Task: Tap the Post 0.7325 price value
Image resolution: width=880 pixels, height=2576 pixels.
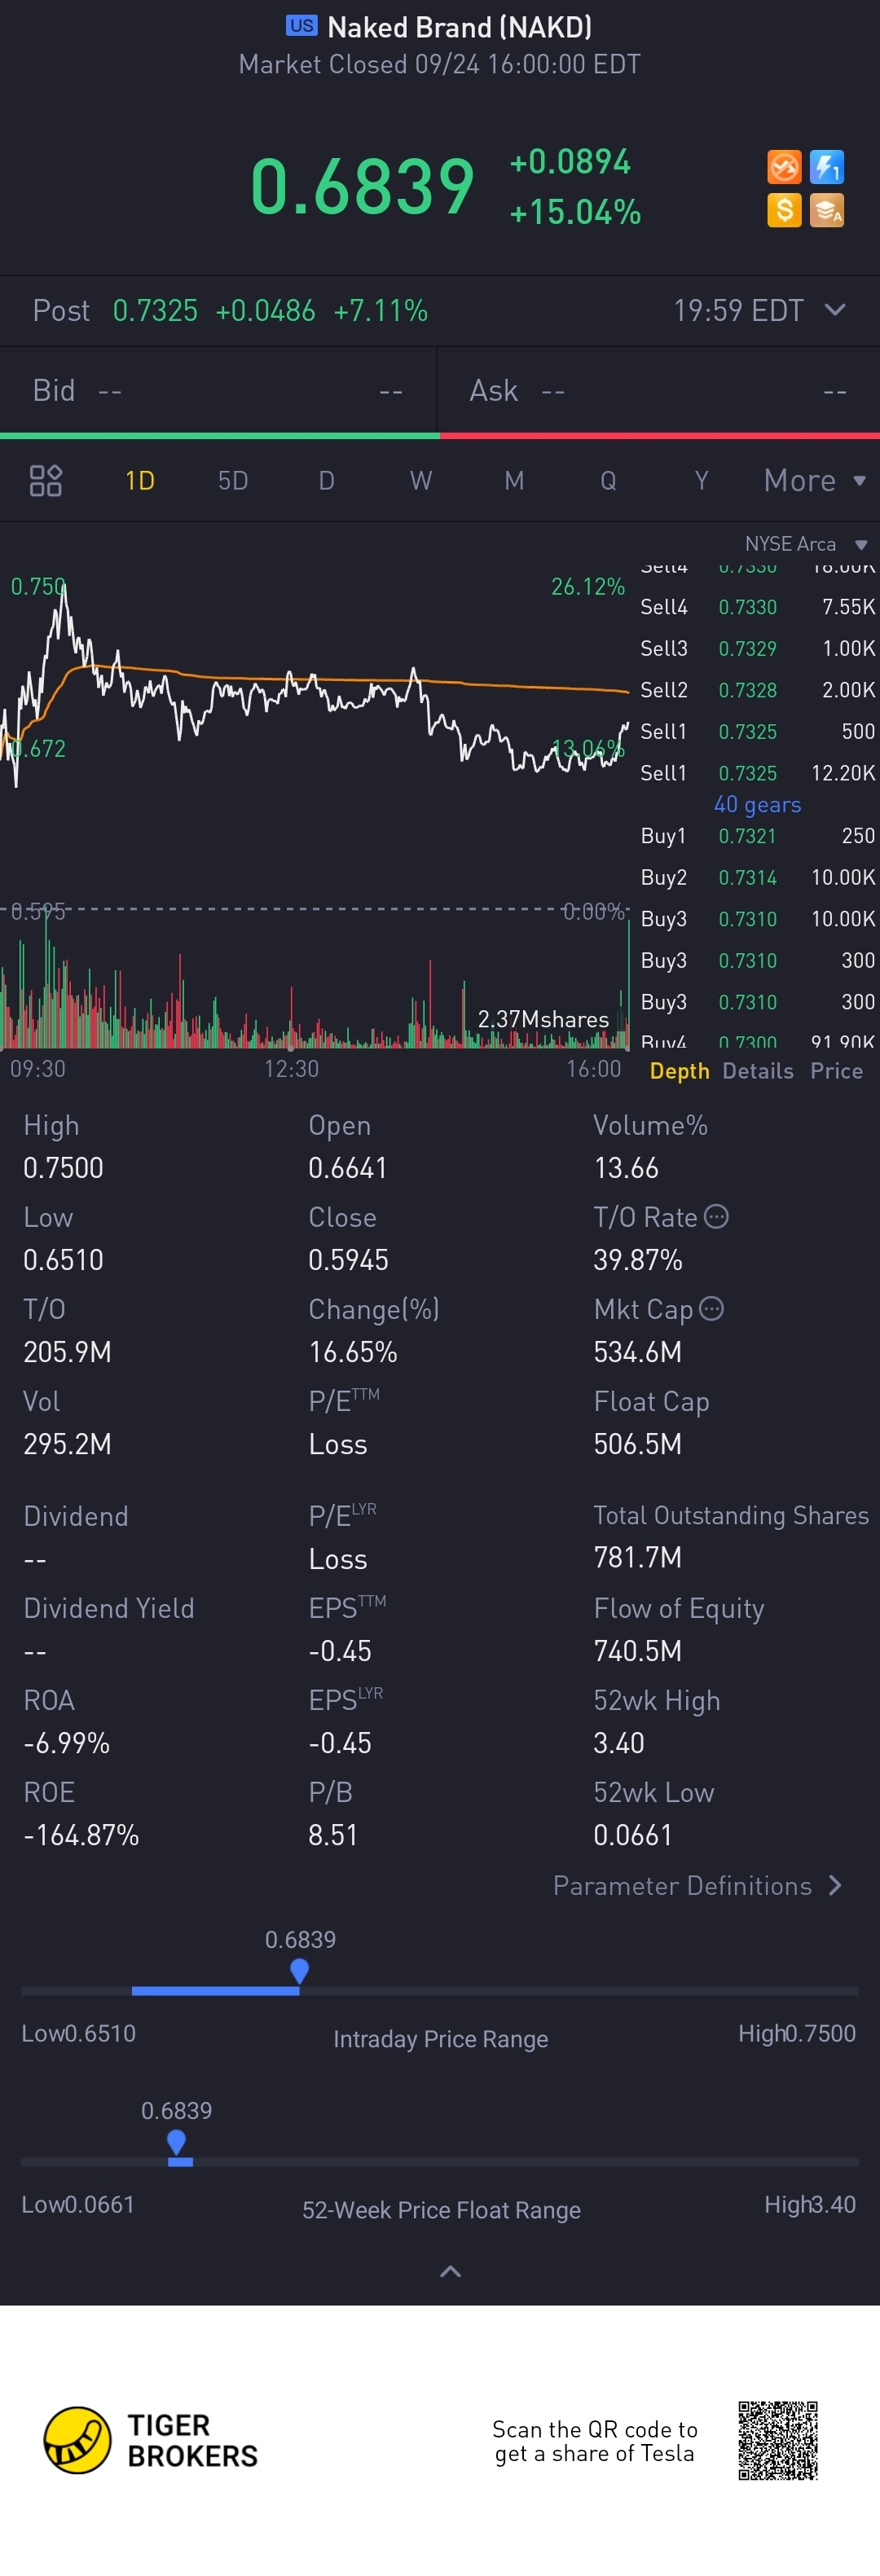Action: pos(155,311)
